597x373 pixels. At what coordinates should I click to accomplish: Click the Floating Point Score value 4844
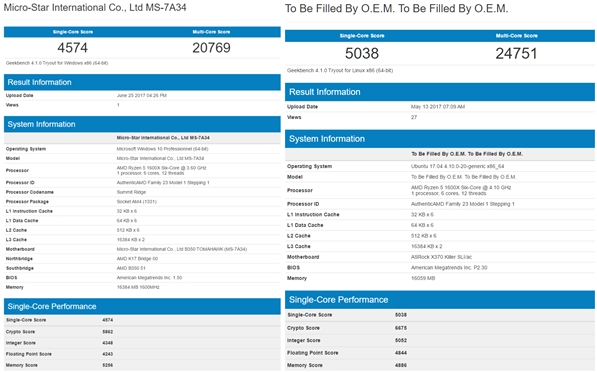click(401, 353)
